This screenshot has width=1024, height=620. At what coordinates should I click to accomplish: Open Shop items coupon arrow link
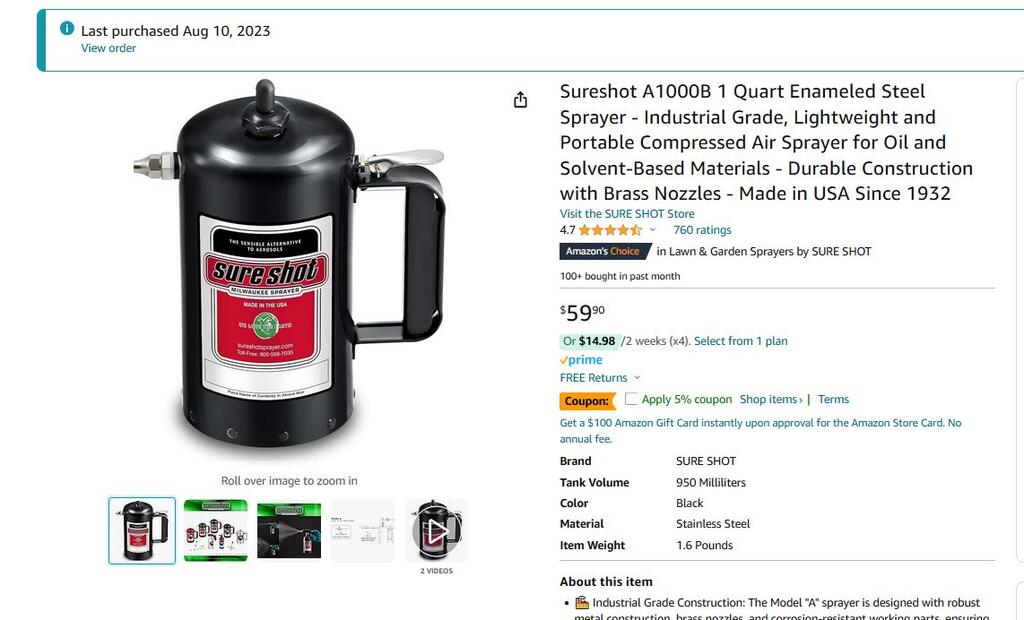(771, 399)
